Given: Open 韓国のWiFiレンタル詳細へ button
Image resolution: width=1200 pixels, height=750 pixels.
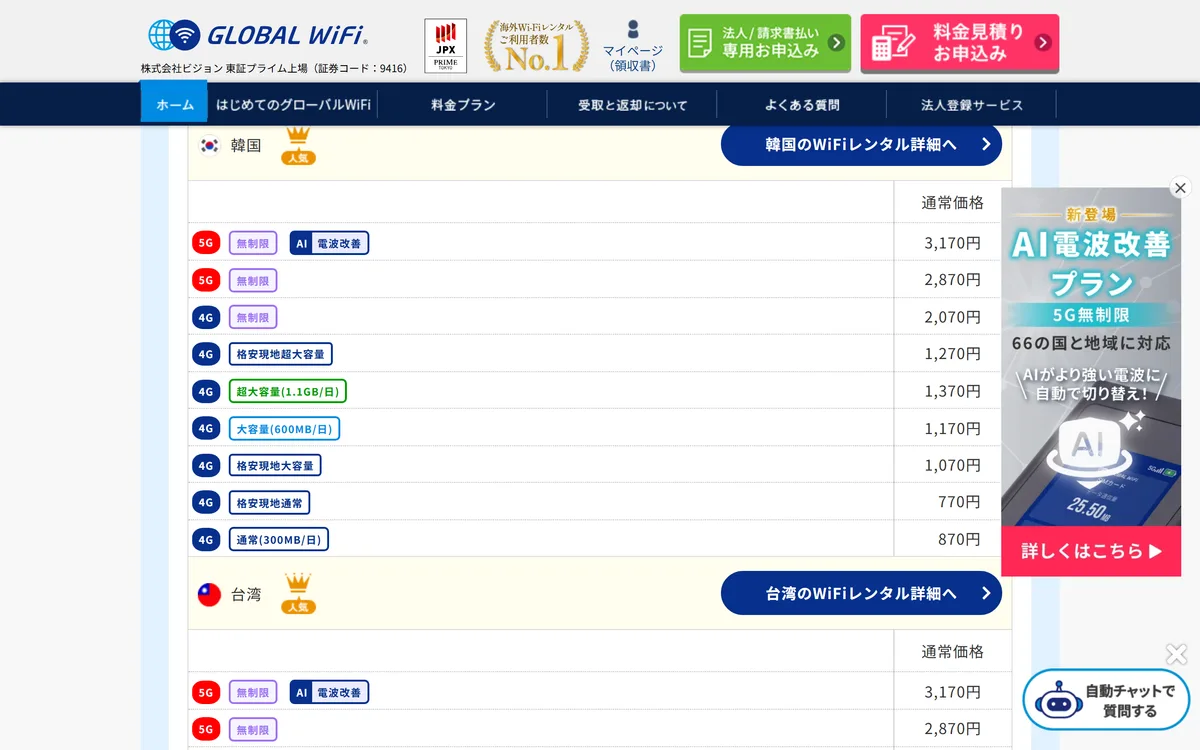Looking at the screenshot, I should pyautogui.click(x=861, y=145).
